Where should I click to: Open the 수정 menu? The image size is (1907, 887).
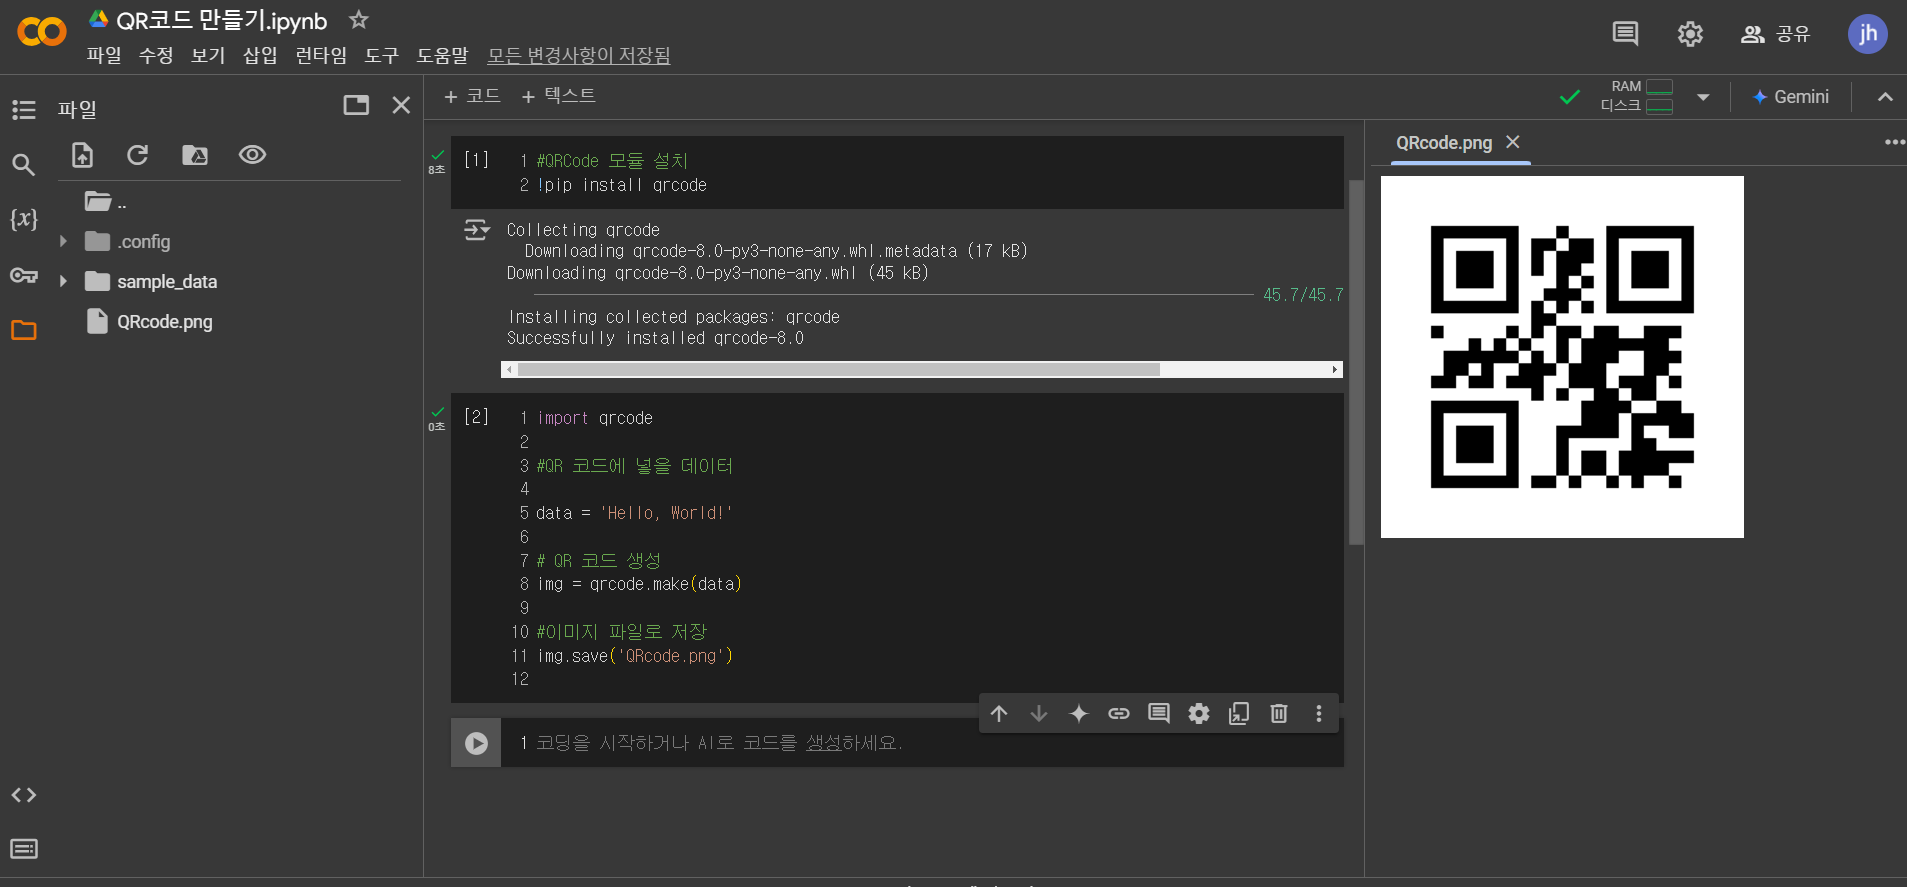pyautogui.click(x=156, y=56)
